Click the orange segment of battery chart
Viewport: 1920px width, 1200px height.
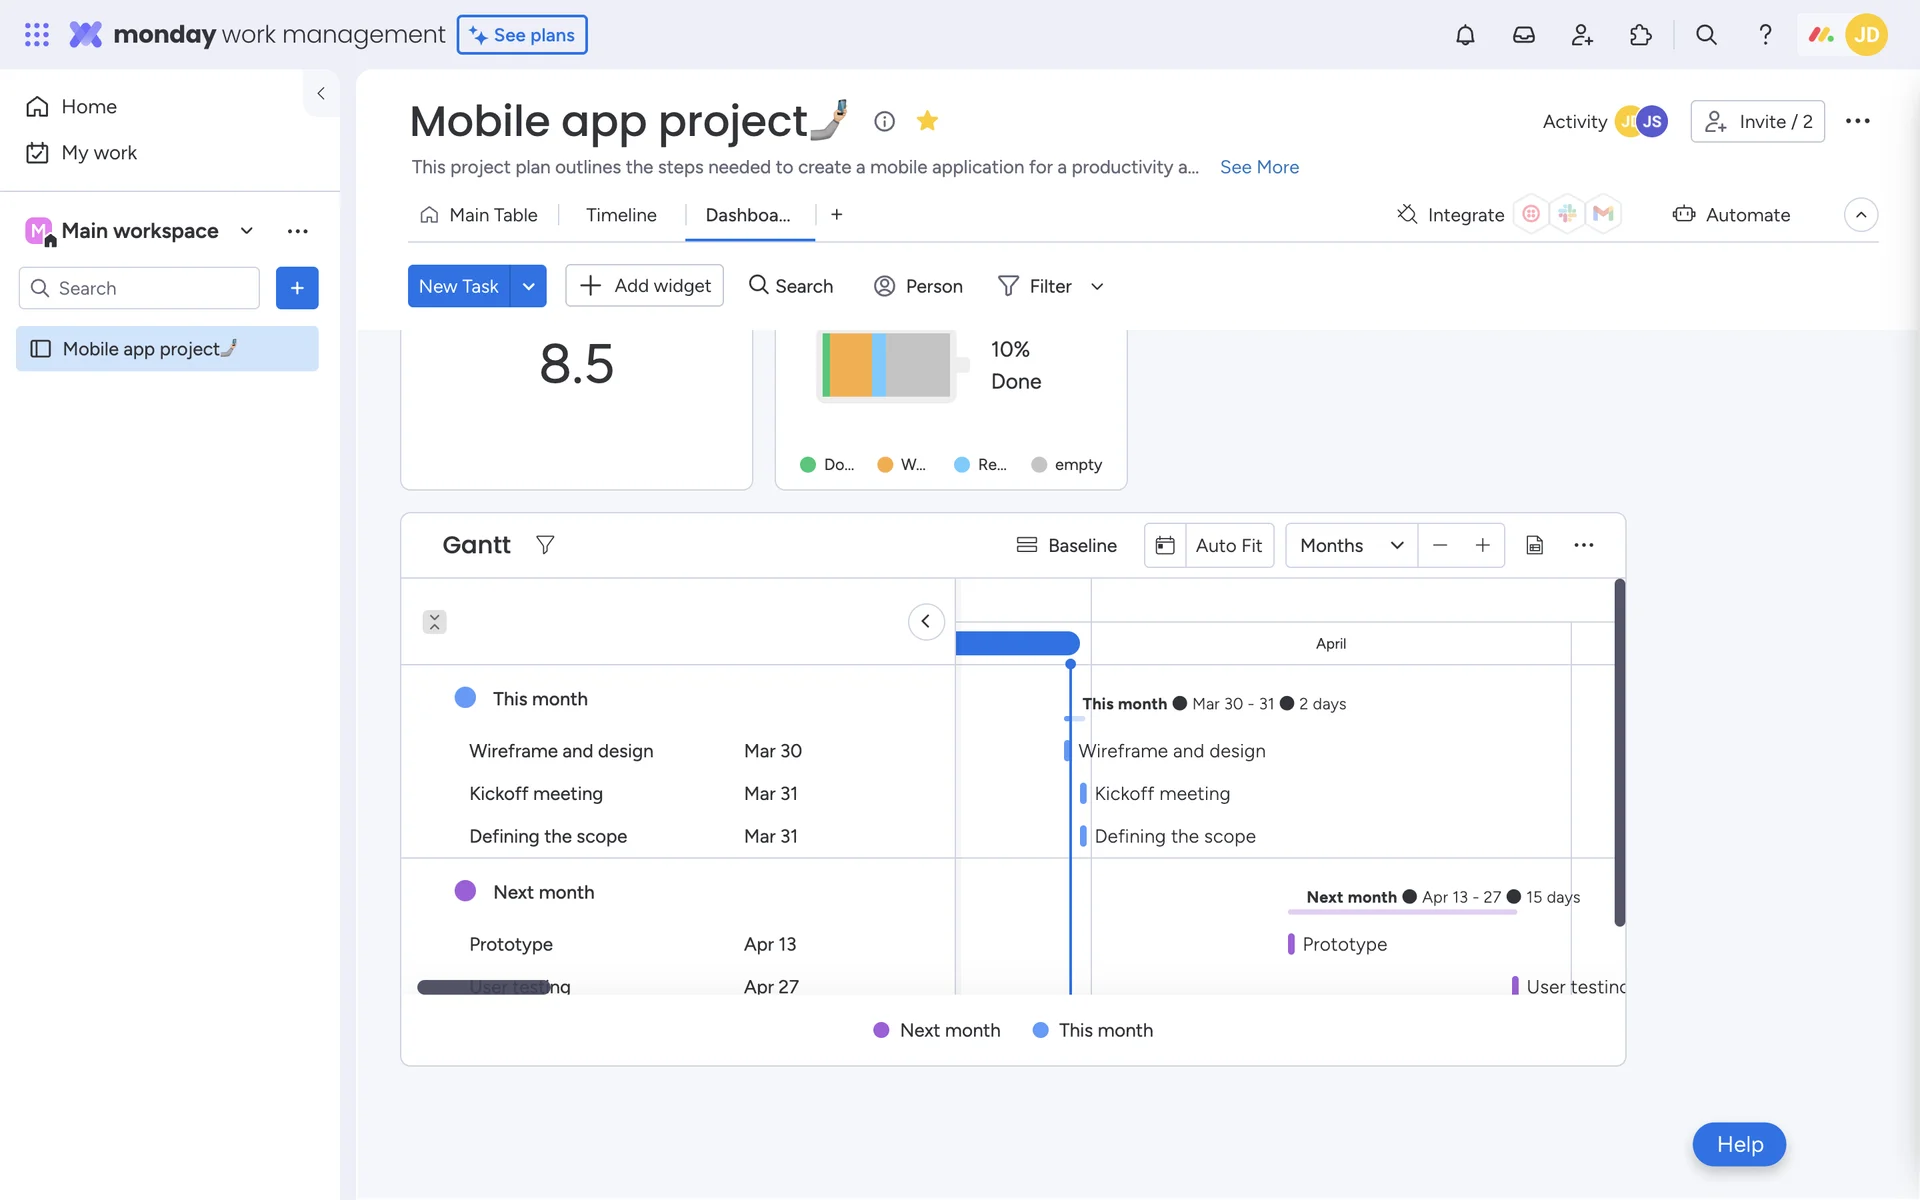(850, 365)
